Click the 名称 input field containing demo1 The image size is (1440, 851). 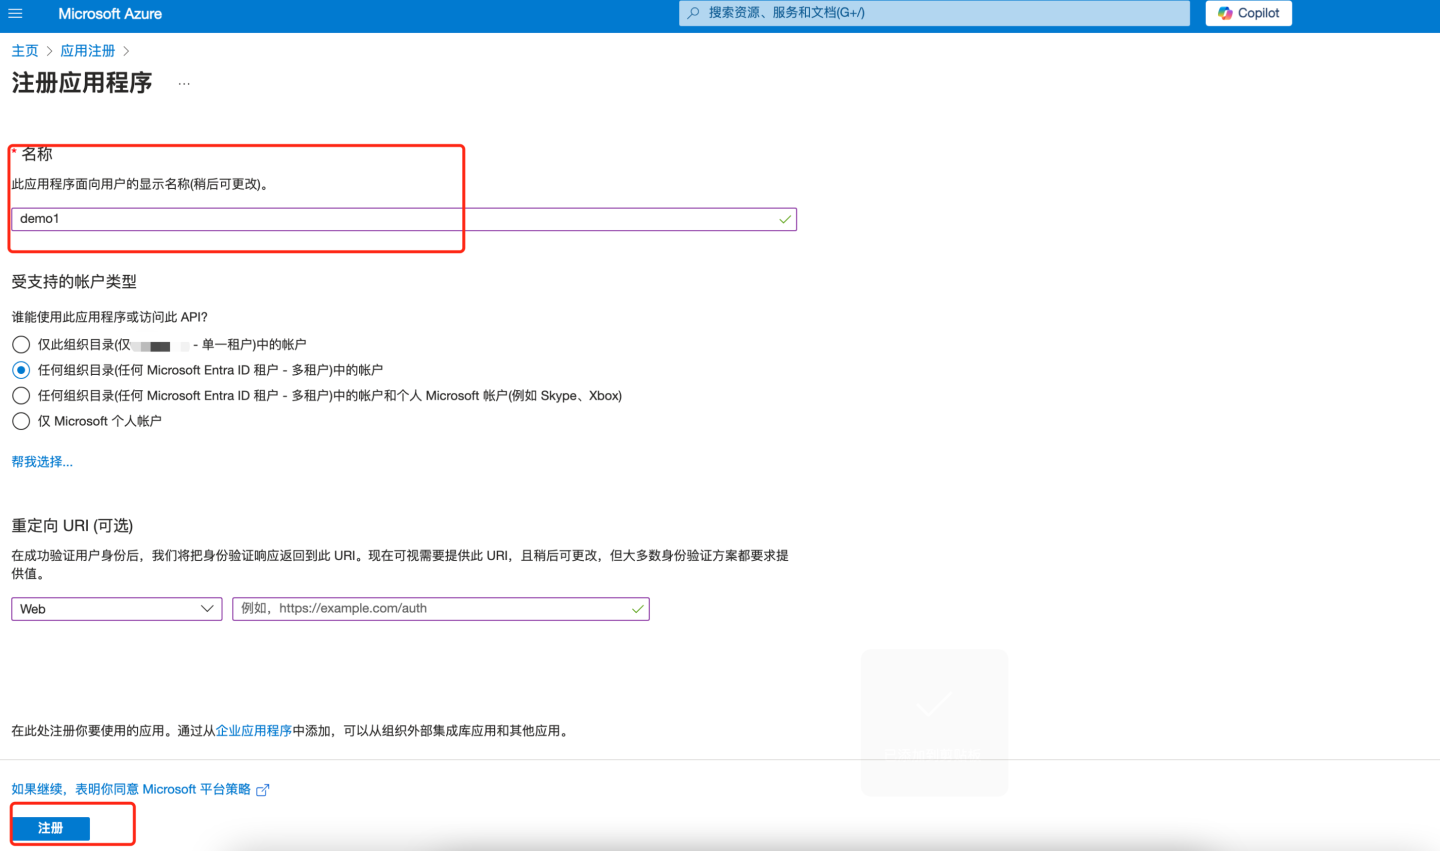coord(400,219)
